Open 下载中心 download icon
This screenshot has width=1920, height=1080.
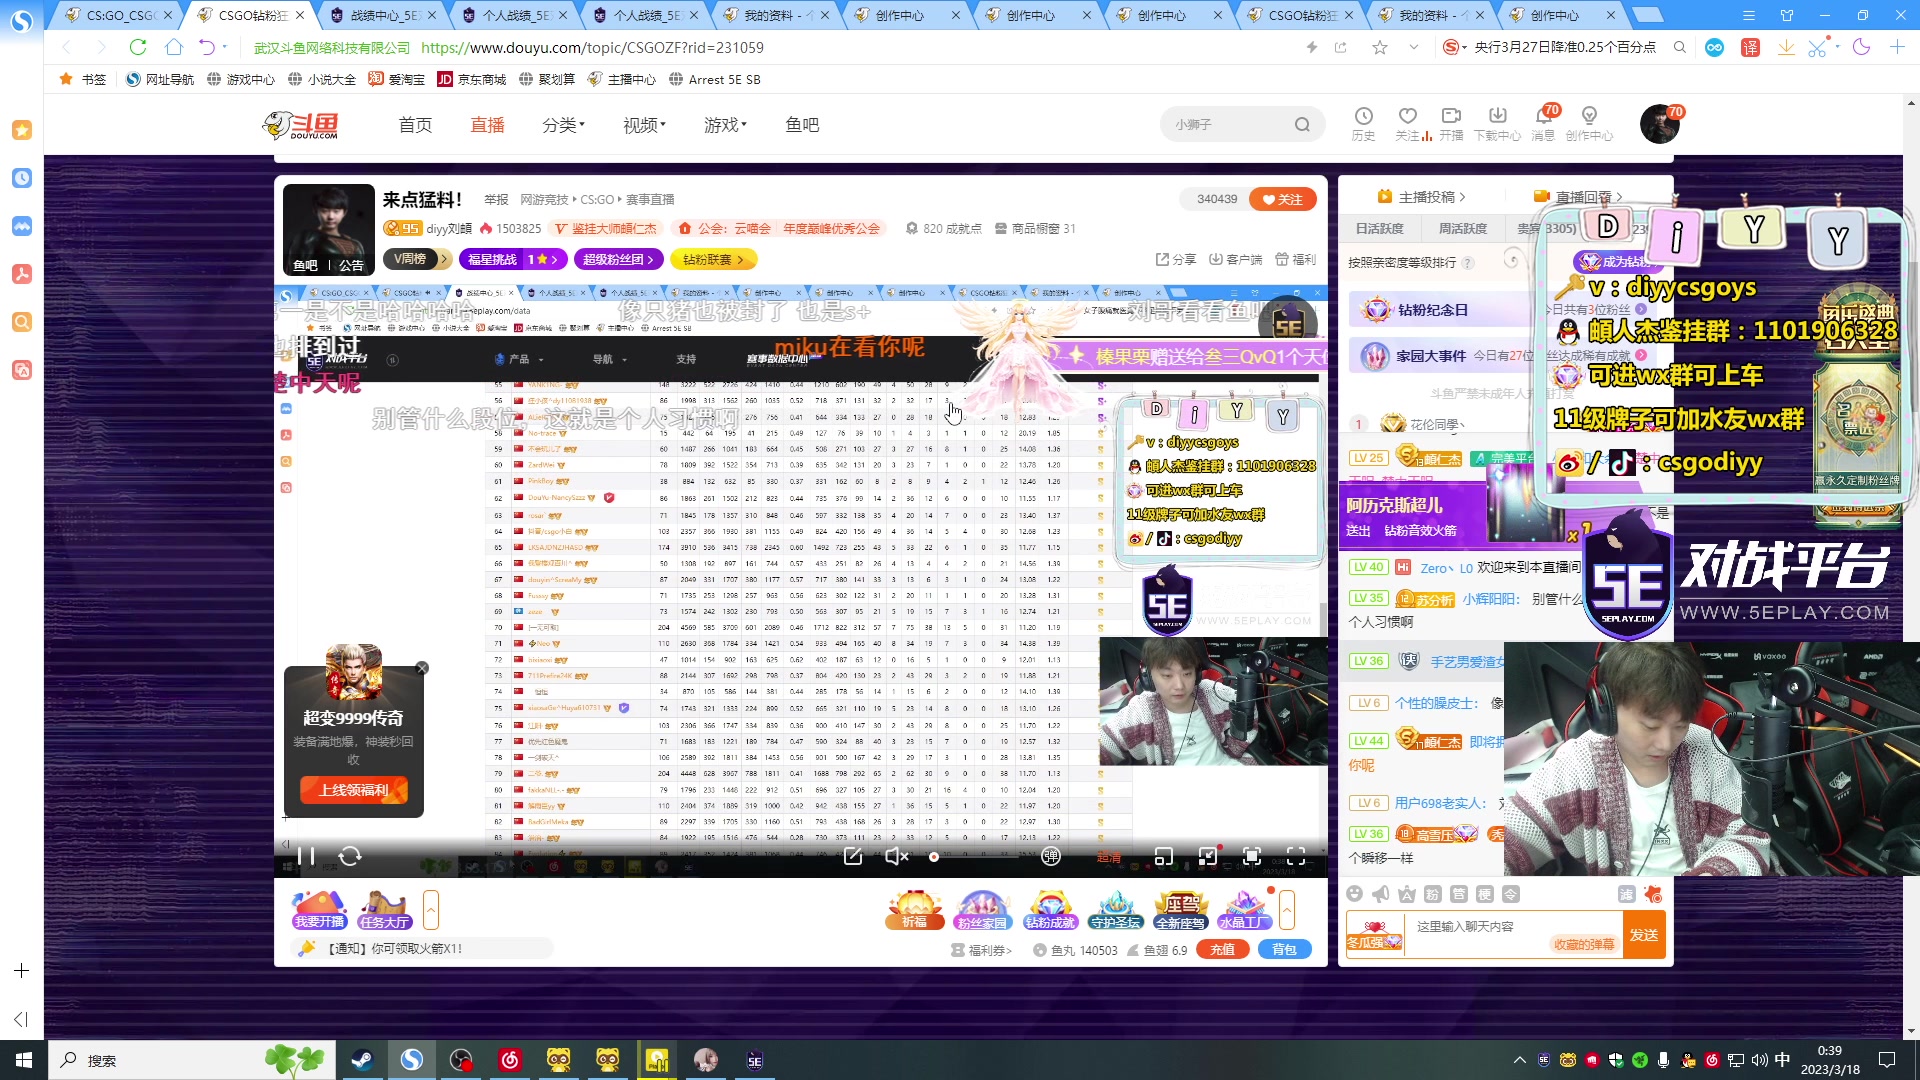[1497, 124]
